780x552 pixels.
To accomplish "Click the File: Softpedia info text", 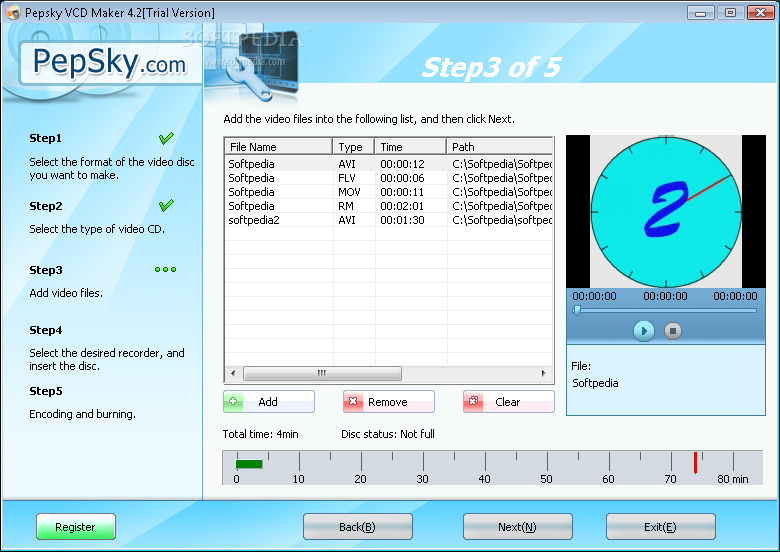I will click(595, 374).
